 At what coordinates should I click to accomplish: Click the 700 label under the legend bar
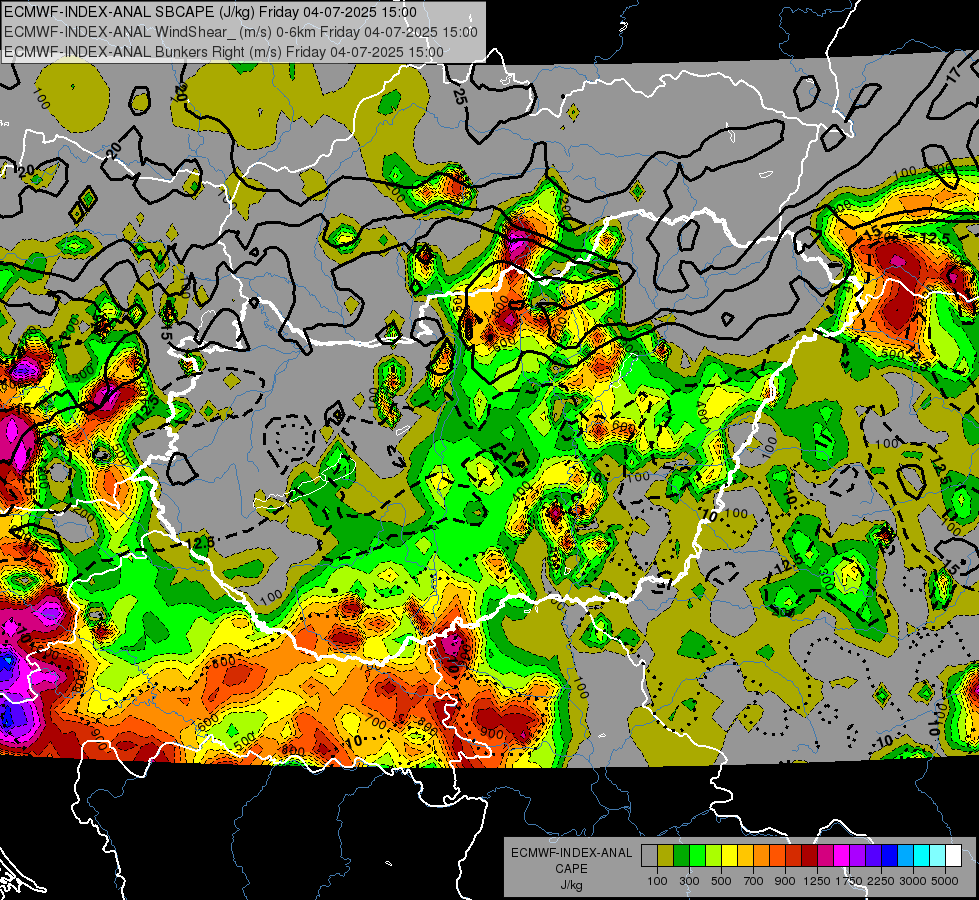(x=754, y=881)
